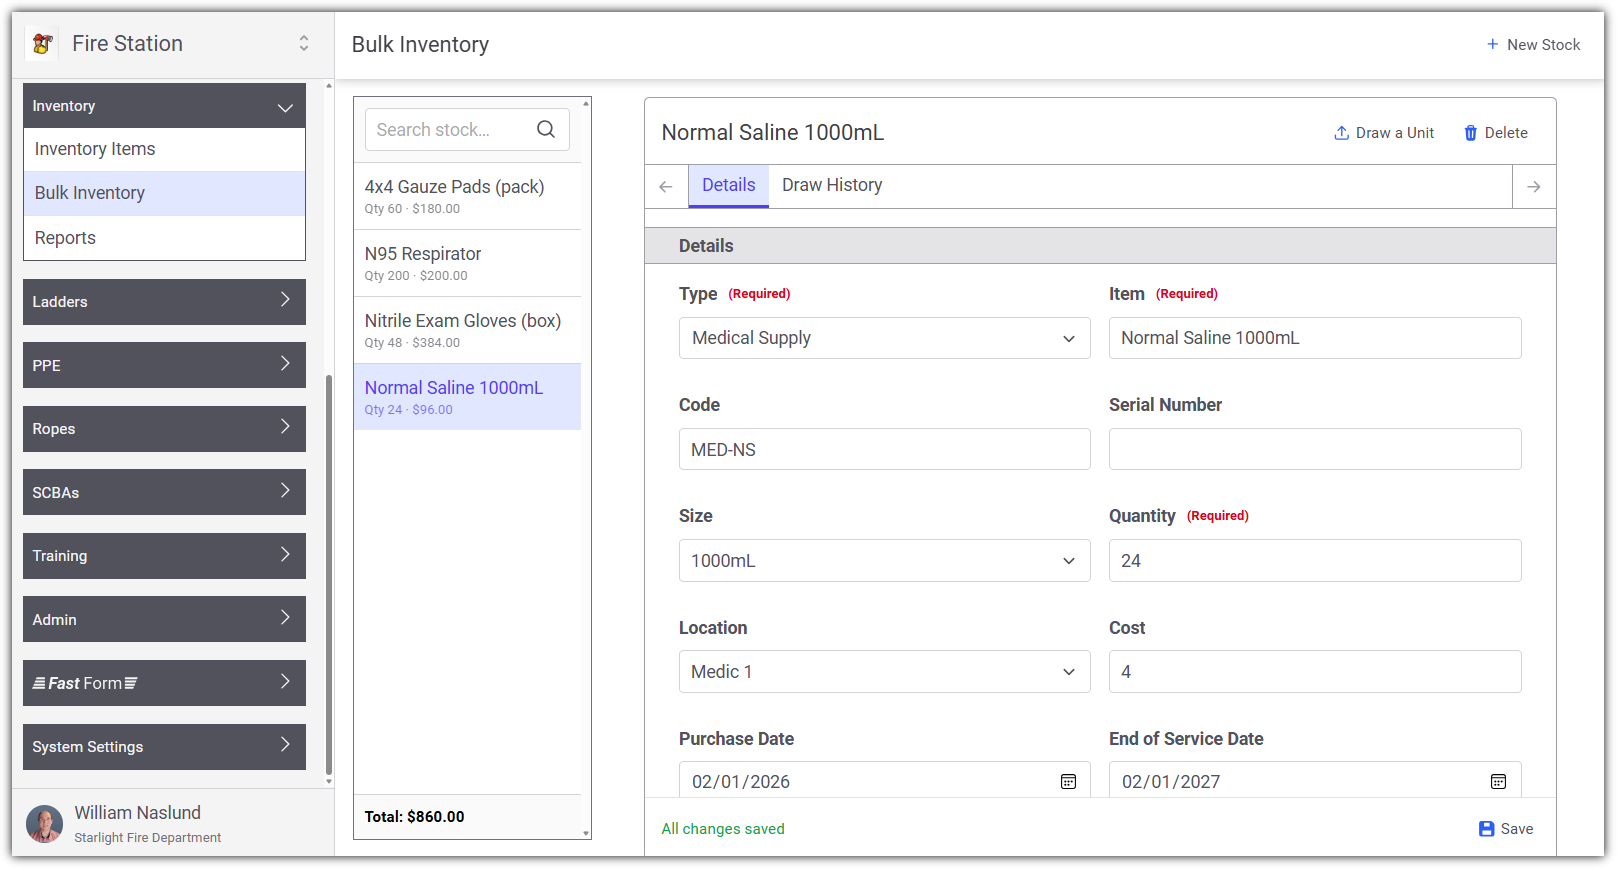Image resolution: width=1617 pixels, height=869 pixels.
Task: Expand the SCBAs sidebar section
Action: 164,492
